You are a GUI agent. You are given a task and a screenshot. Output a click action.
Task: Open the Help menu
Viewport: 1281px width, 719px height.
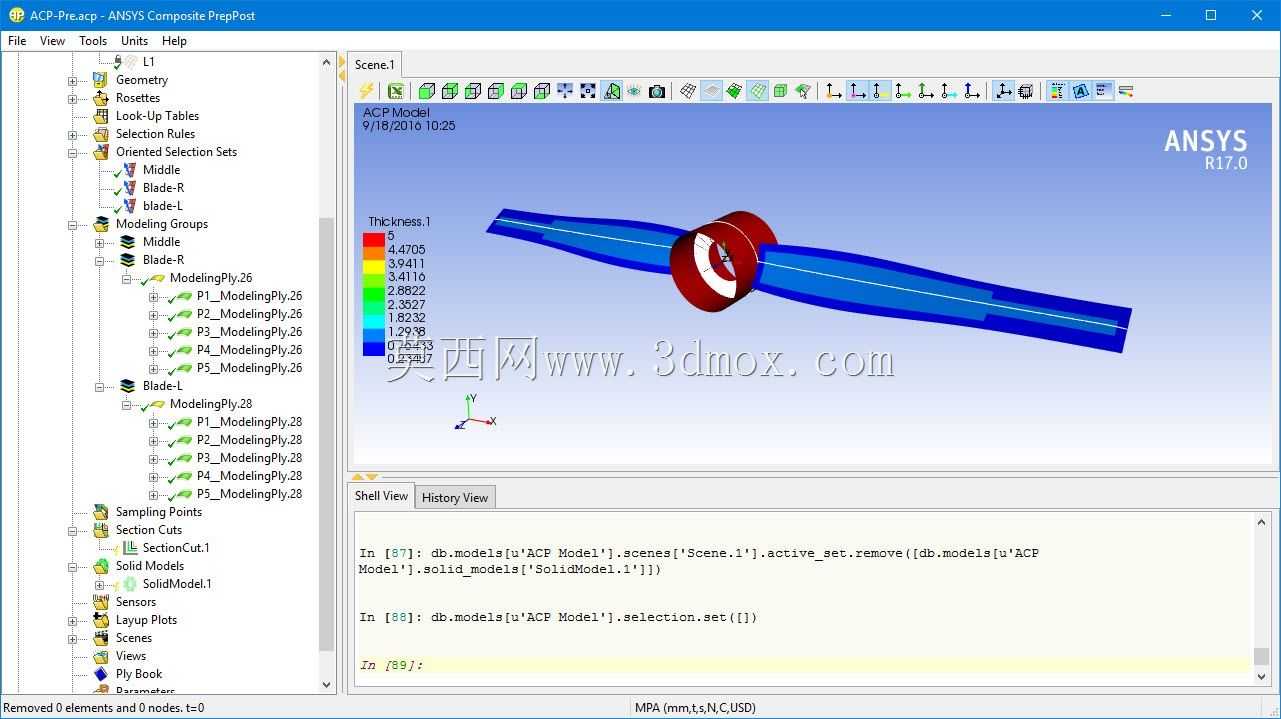point(174,41)
